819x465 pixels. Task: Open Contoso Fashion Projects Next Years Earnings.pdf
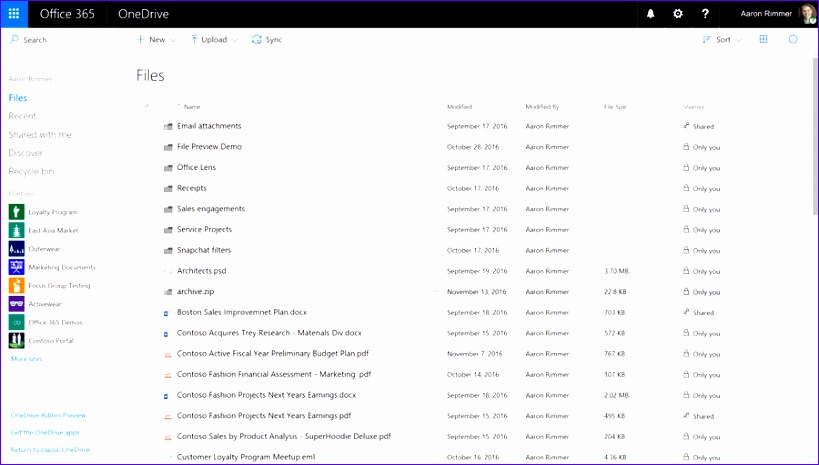(264, 416)
